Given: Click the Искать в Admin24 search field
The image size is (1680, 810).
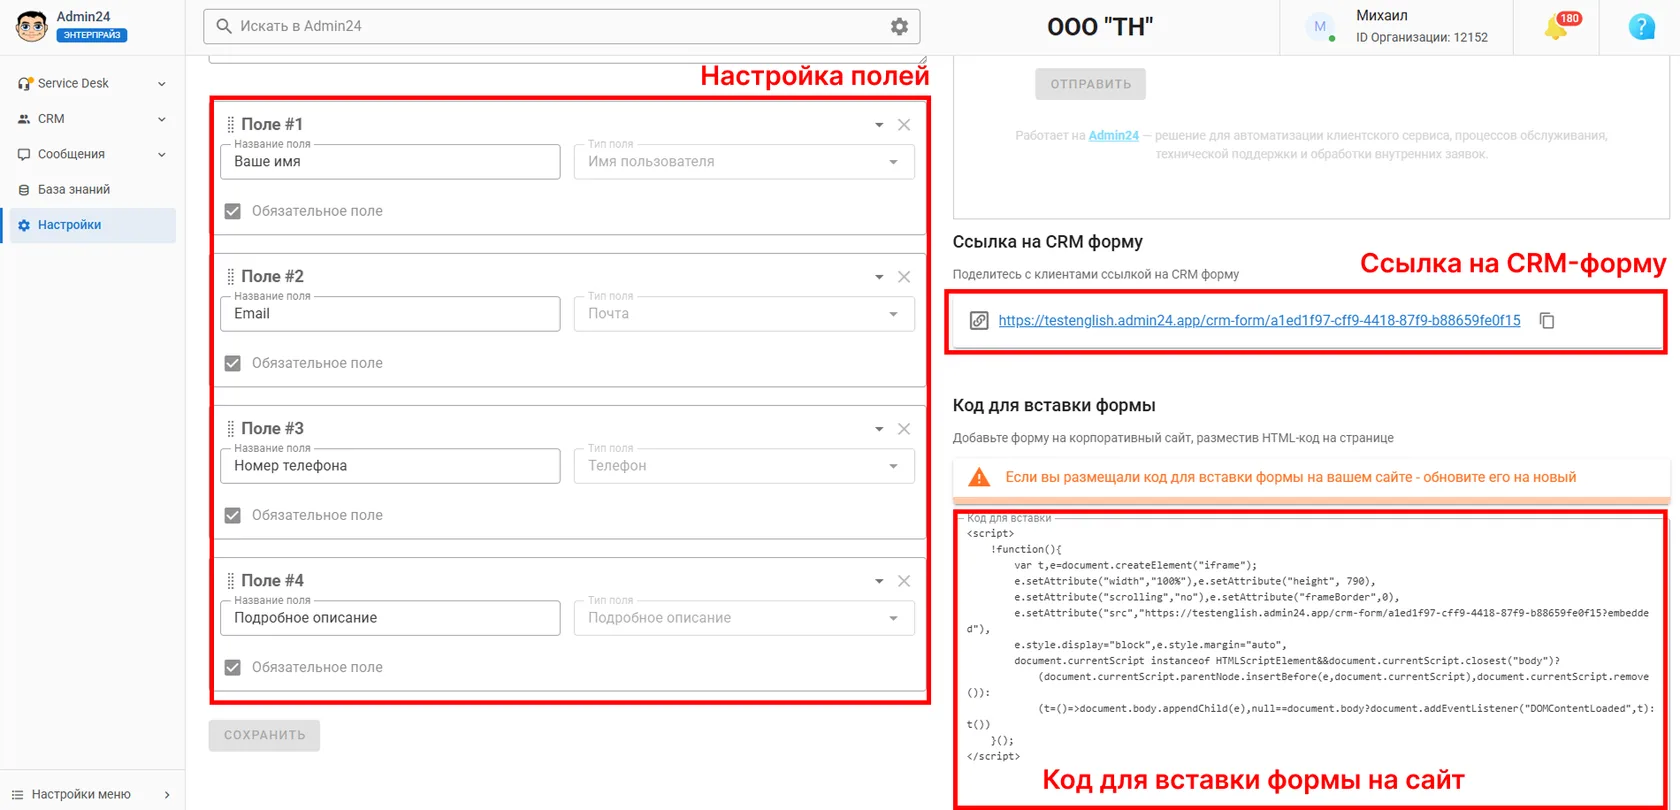Looking at the screenshot, I should tap(561, 27).
